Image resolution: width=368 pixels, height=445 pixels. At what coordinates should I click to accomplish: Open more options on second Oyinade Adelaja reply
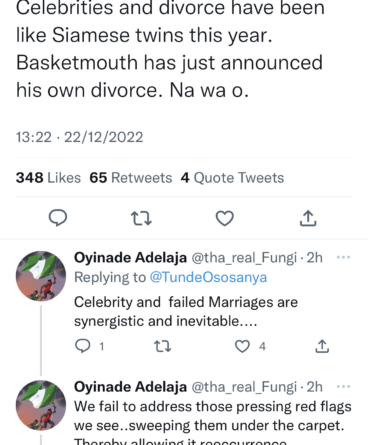344,387
